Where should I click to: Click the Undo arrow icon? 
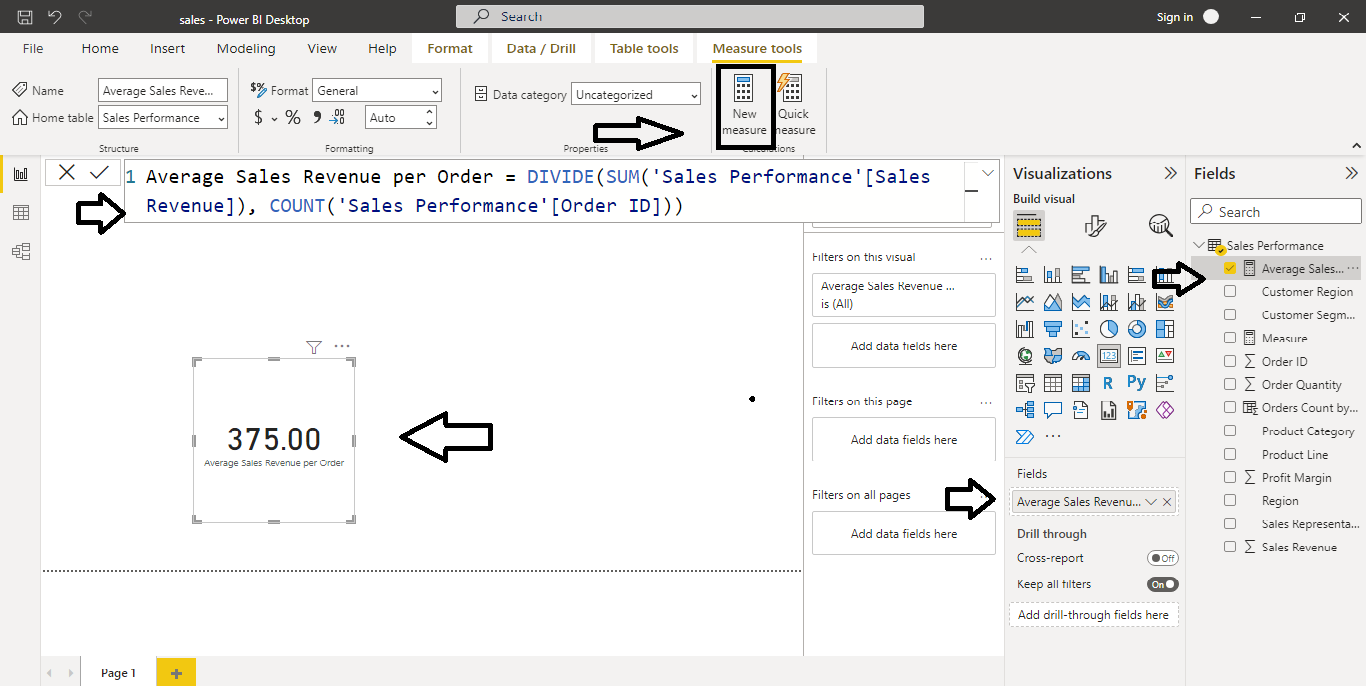[x=55, y=17]
